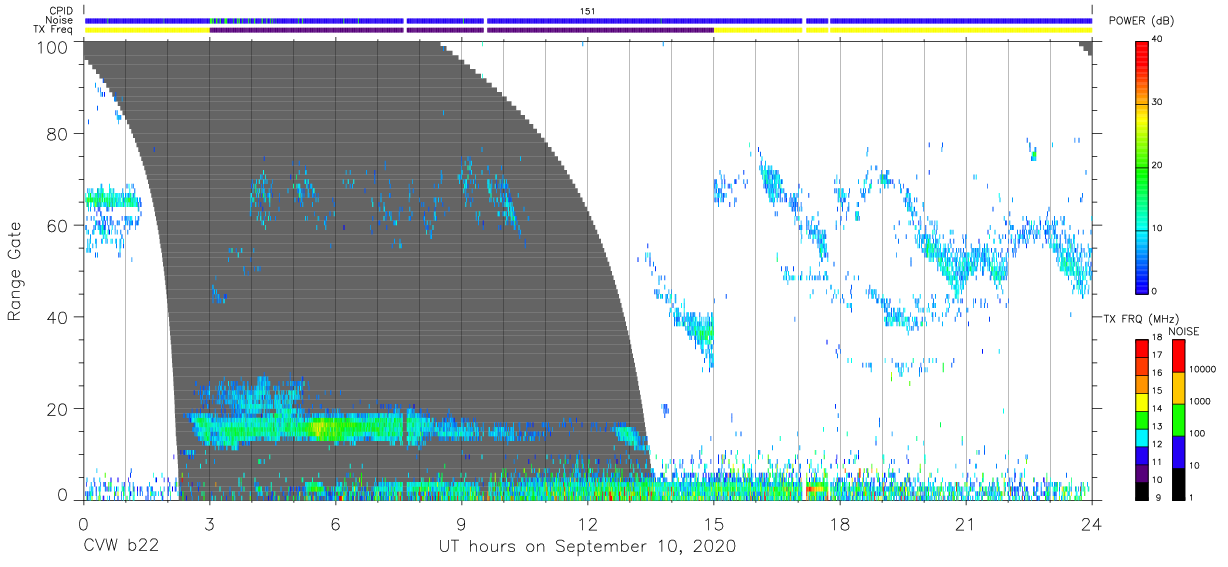Click the POWER colorbar label '20'
The image size is (1228, 567).
point(1158,166)
